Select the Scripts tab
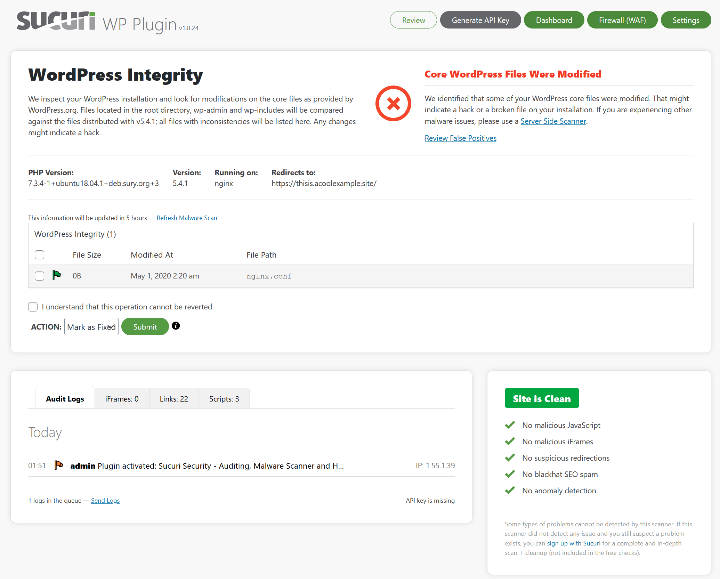720x579 pixels. tap(224, 399)
